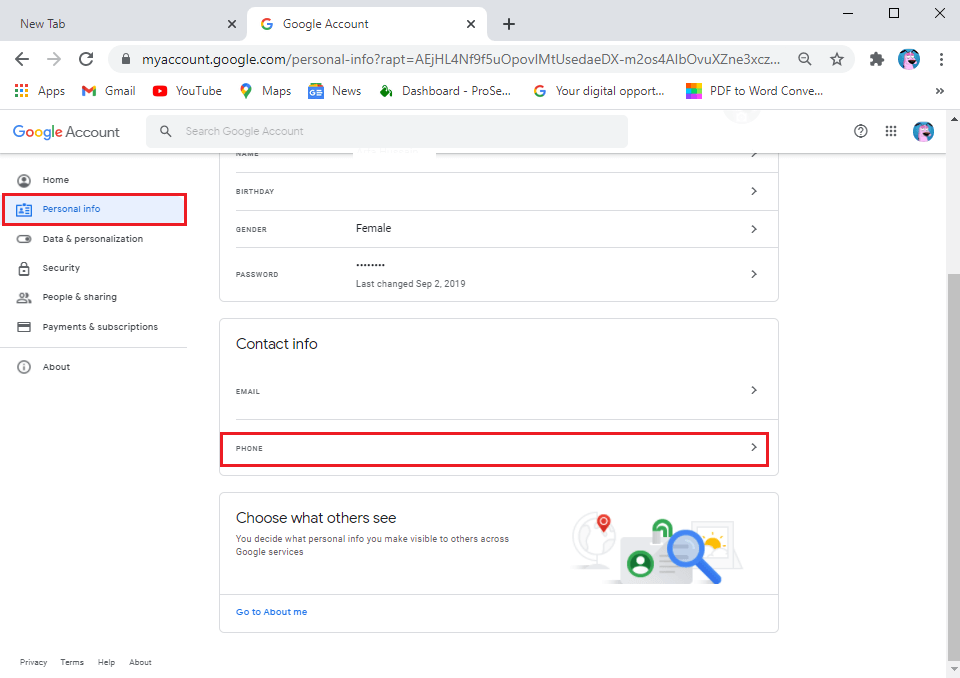
Task: Bookmark this page with star icon
Action: (x=837, y=59)
